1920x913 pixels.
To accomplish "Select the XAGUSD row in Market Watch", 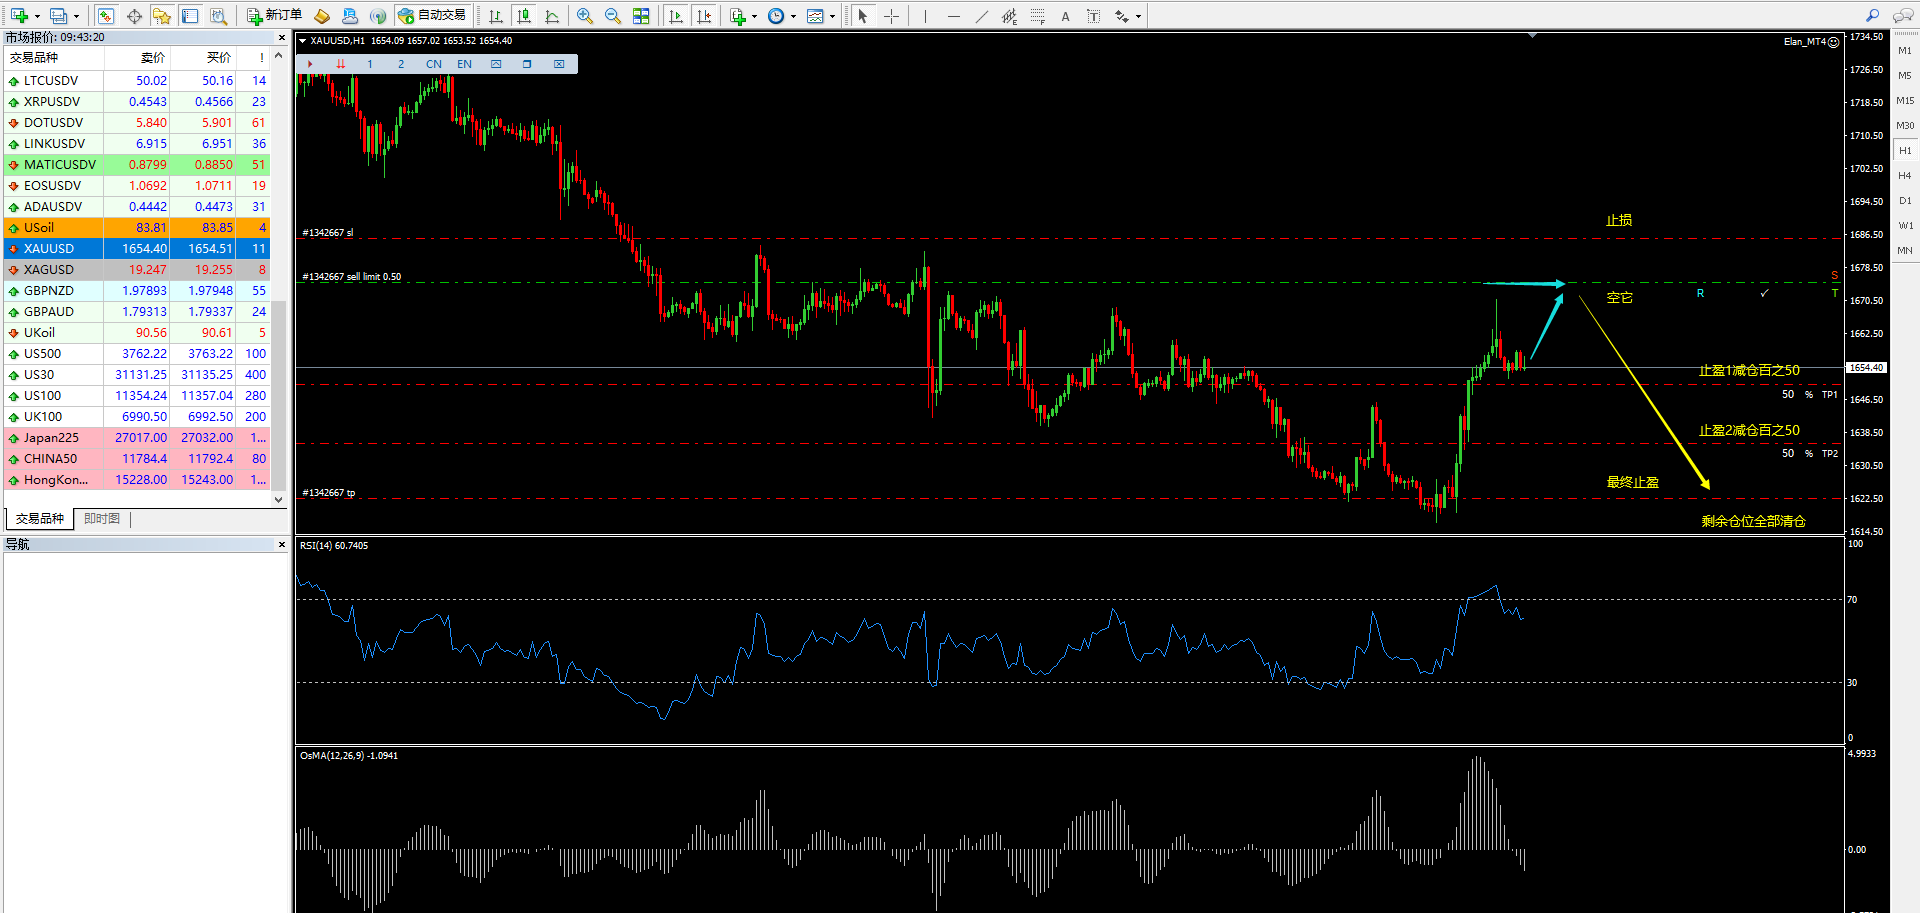I will click(50, 269).
